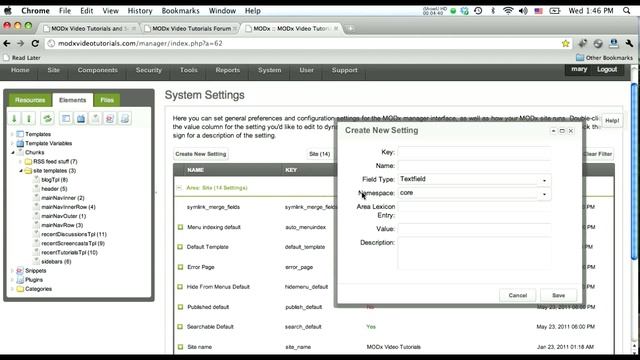640x360 pixels.
Task: Open the System menu
Action: (269, 70)
